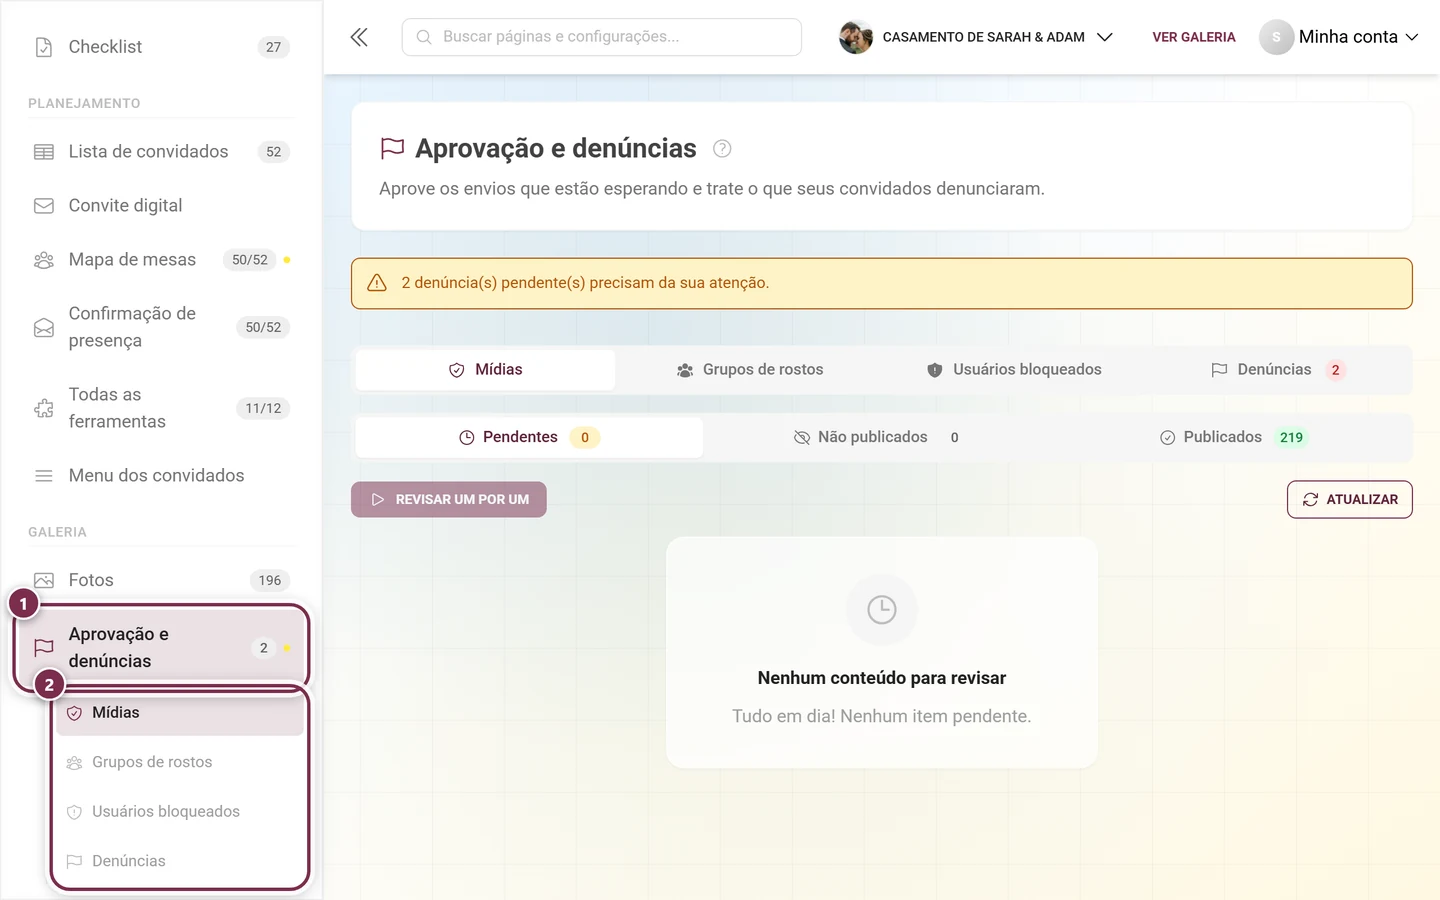The image size is (1440, 900).
Task: Click the Lista de convidados table icon
Action: click(x=44, y=152)
